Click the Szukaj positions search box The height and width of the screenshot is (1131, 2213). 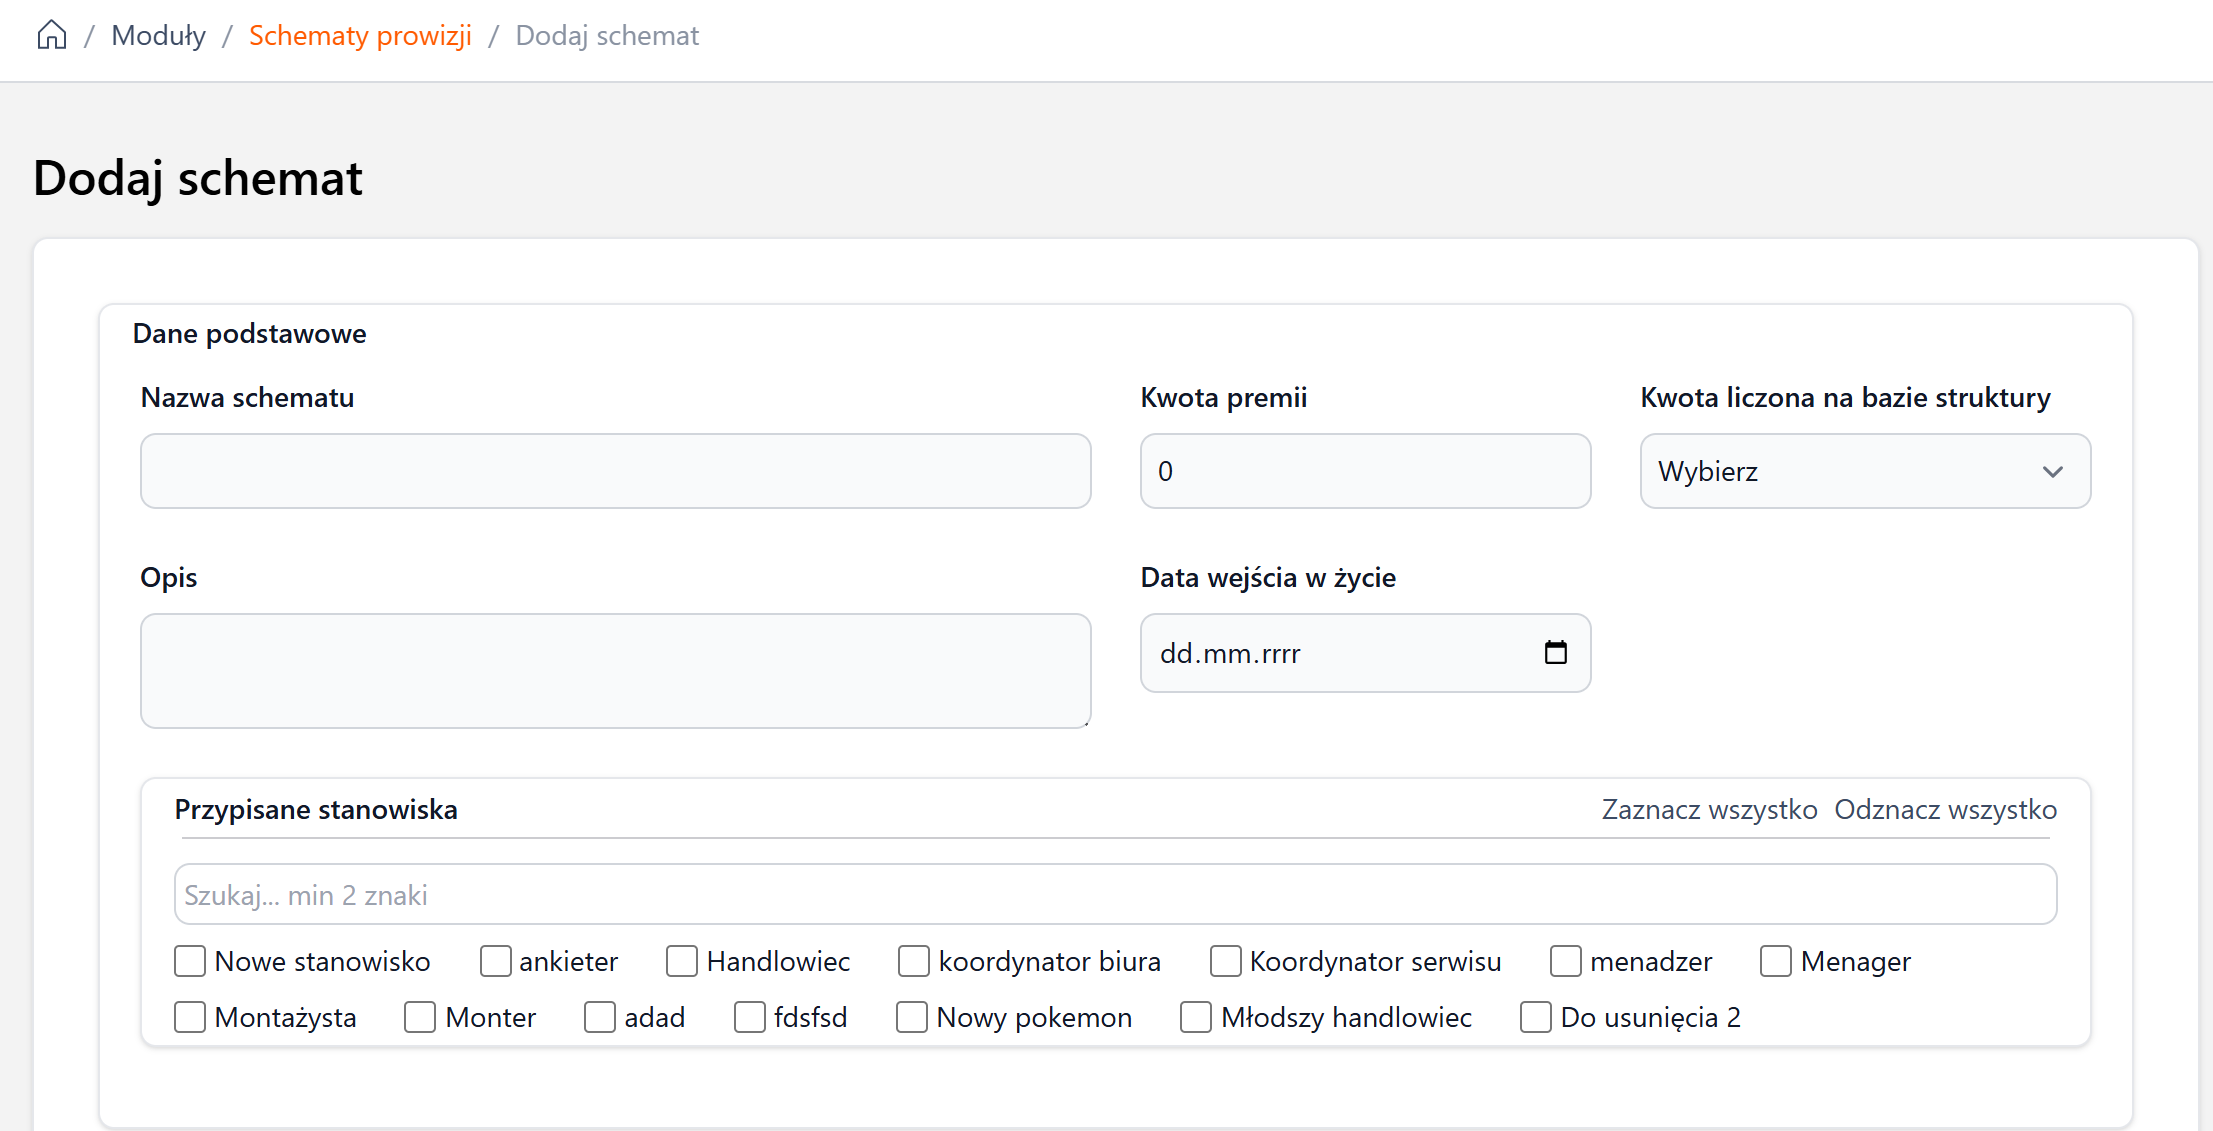point(1115,894)
